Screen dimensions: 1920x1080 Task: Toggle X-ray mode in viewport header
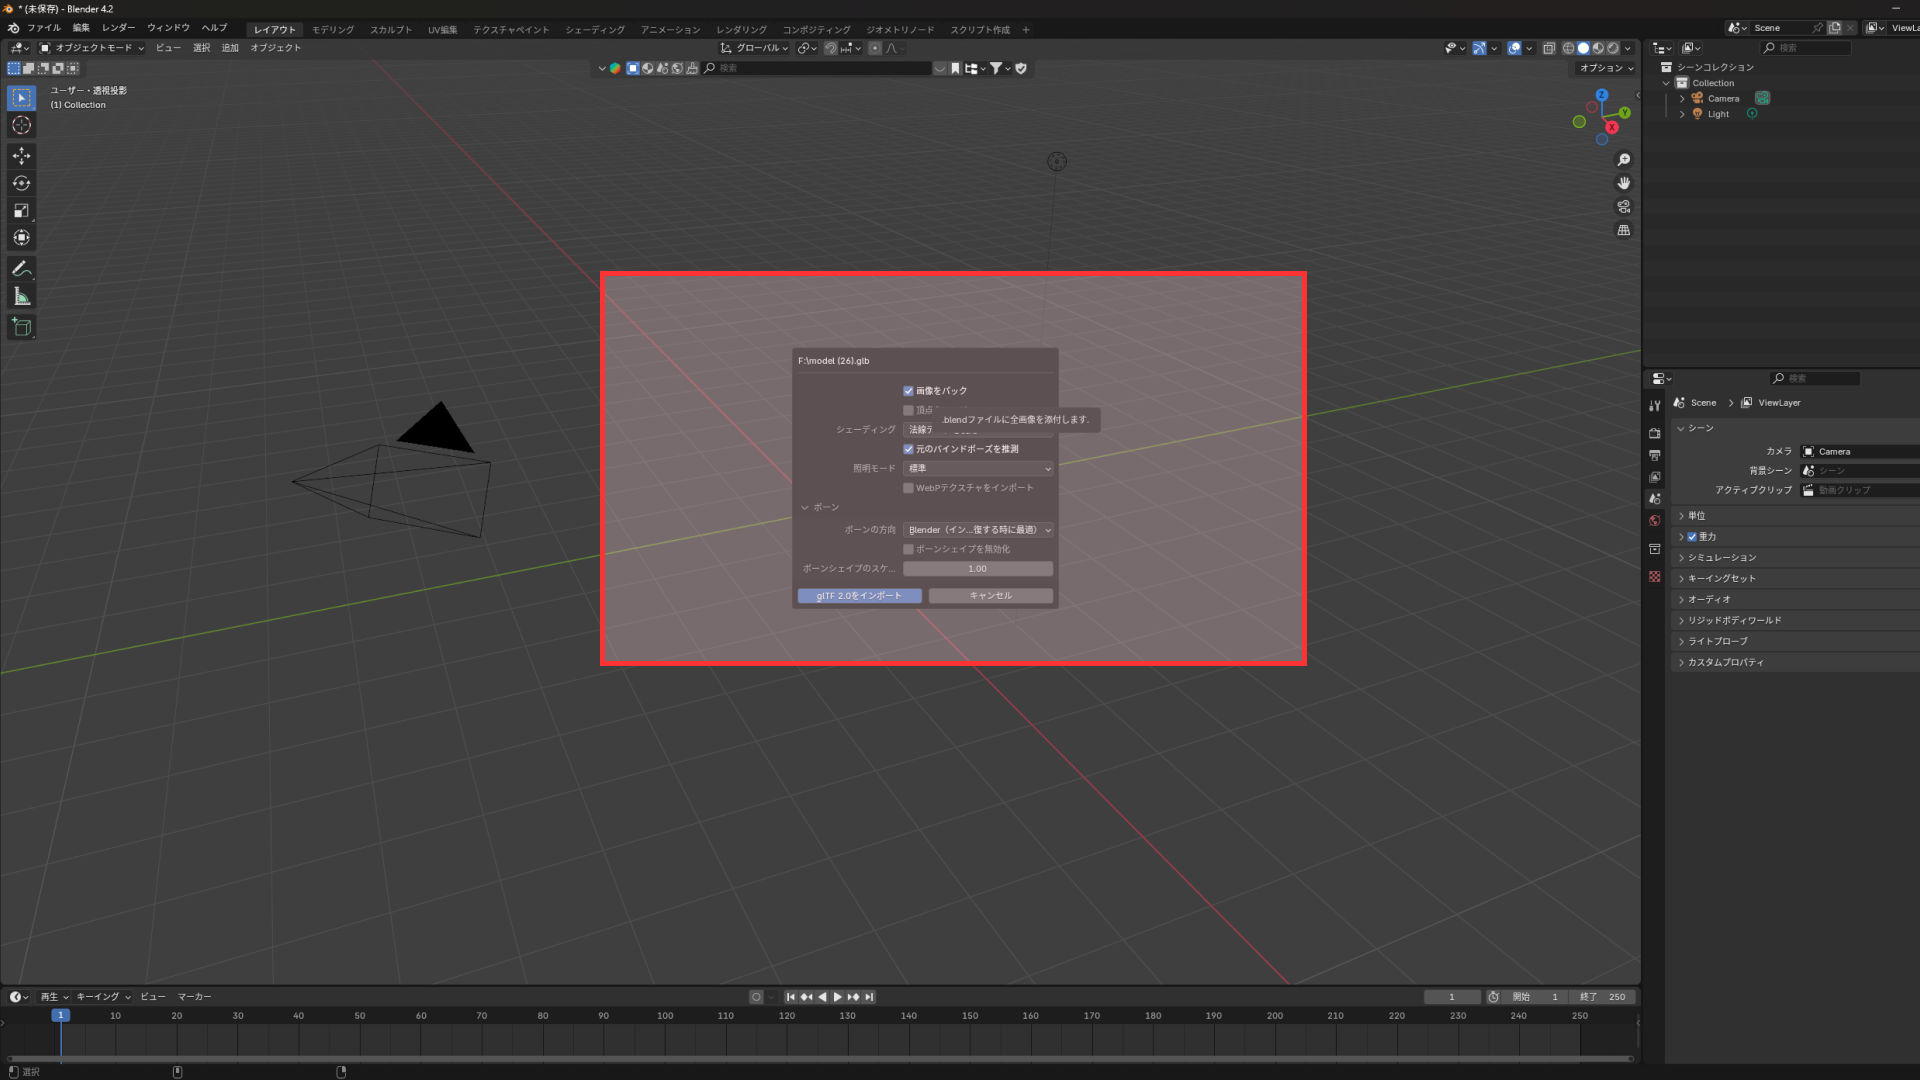point(1549,48)
